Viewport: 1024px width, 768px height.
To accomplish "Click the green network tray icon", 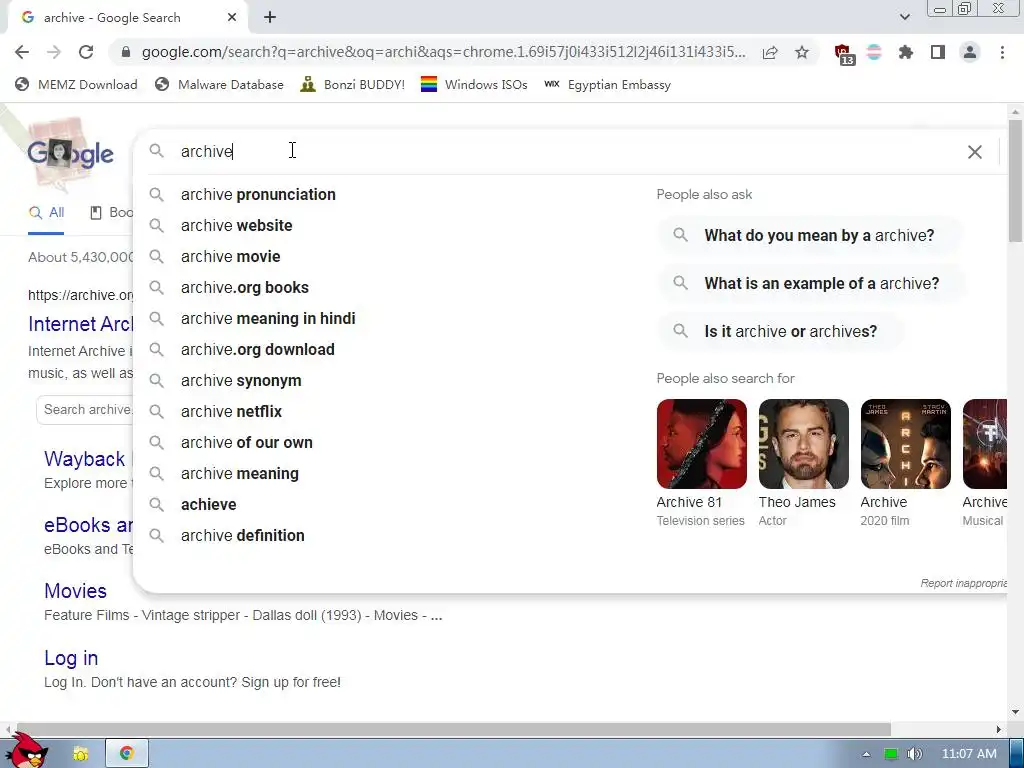I will pos(890,754).
